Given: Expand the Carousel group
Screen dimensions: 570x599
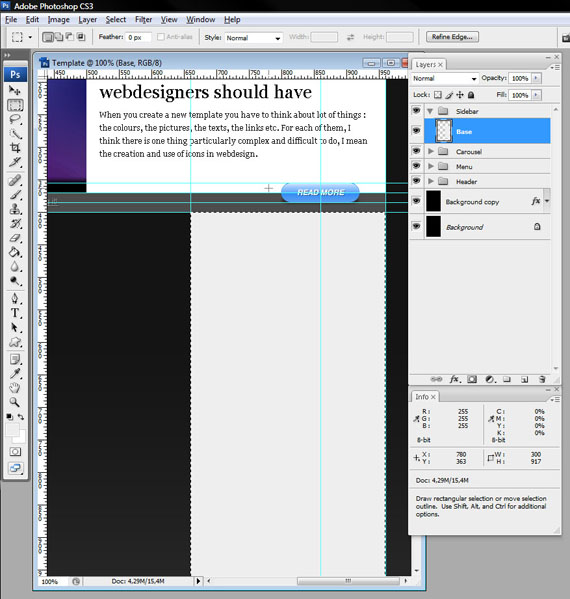Looking at the screenshot, I should pos(431,151).
